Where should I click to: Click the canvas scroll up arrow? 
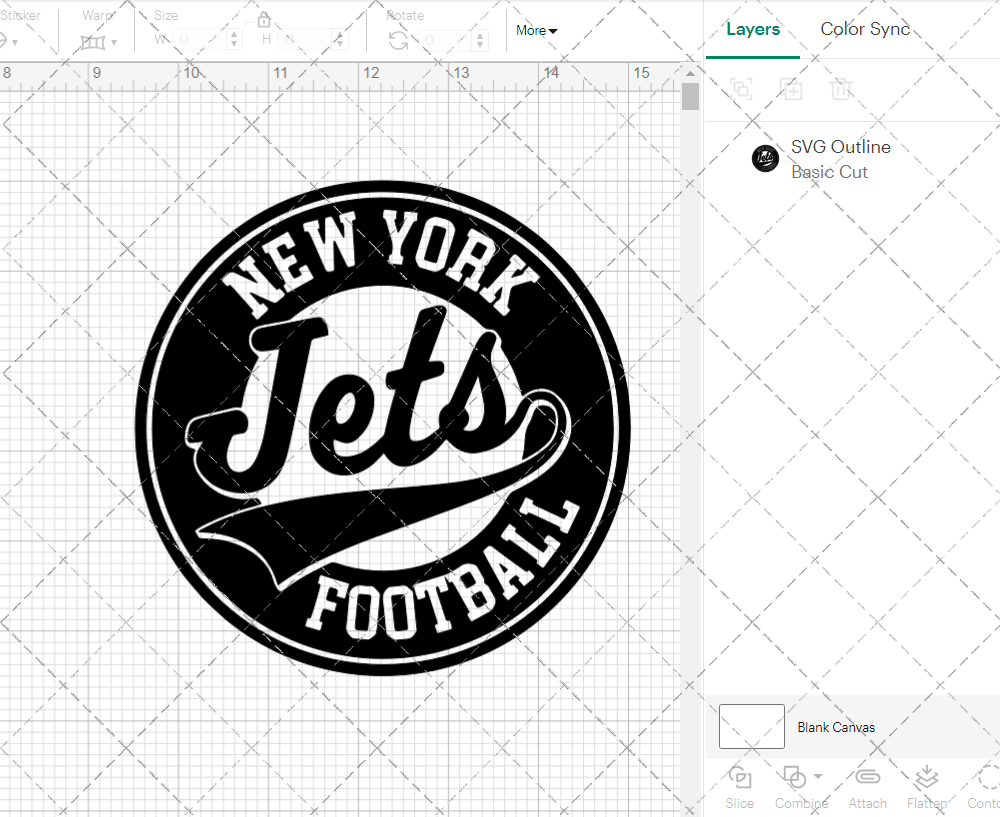pos(690,73)
